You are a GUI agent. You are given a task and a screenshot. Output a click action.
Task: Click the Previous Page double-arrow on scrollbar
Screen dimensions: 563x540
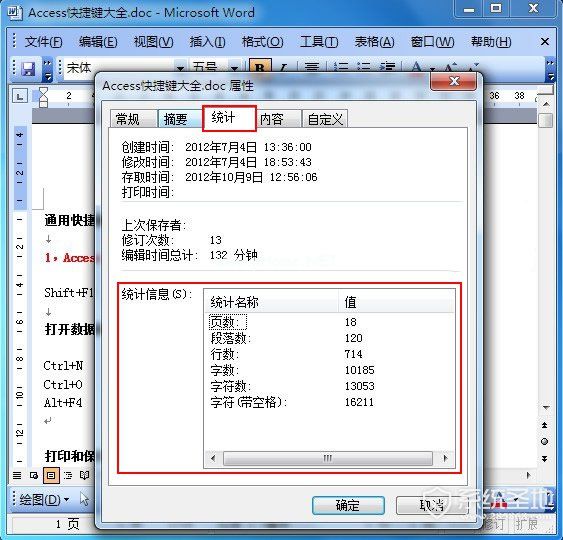(x=545, y=425)
